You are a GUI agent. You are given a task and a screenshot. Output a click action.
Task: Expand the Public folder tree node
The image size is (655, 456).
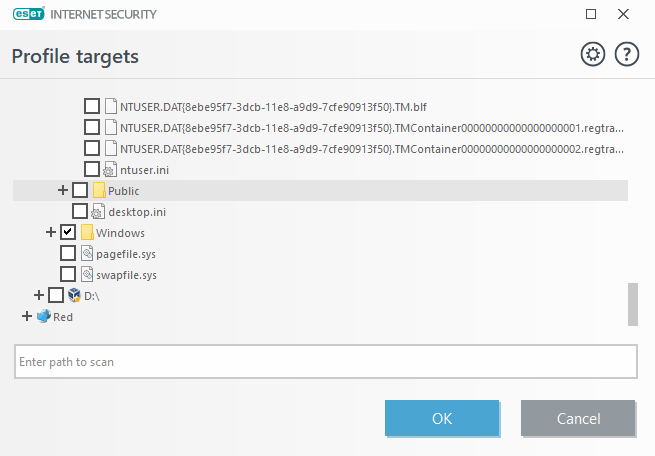(x=63, y=190)
